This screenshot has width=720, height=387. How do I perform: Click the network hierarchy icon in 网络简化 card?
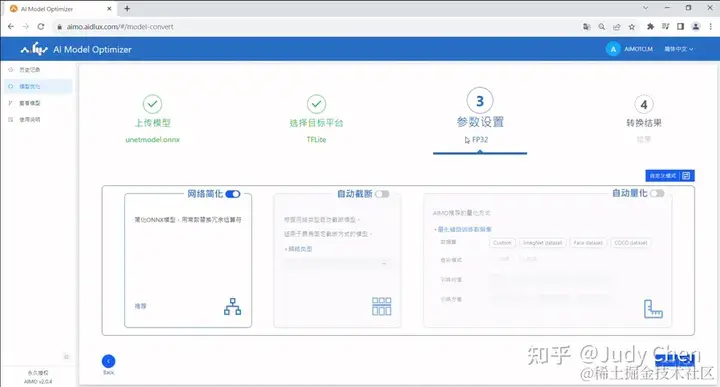coord(232,306)
